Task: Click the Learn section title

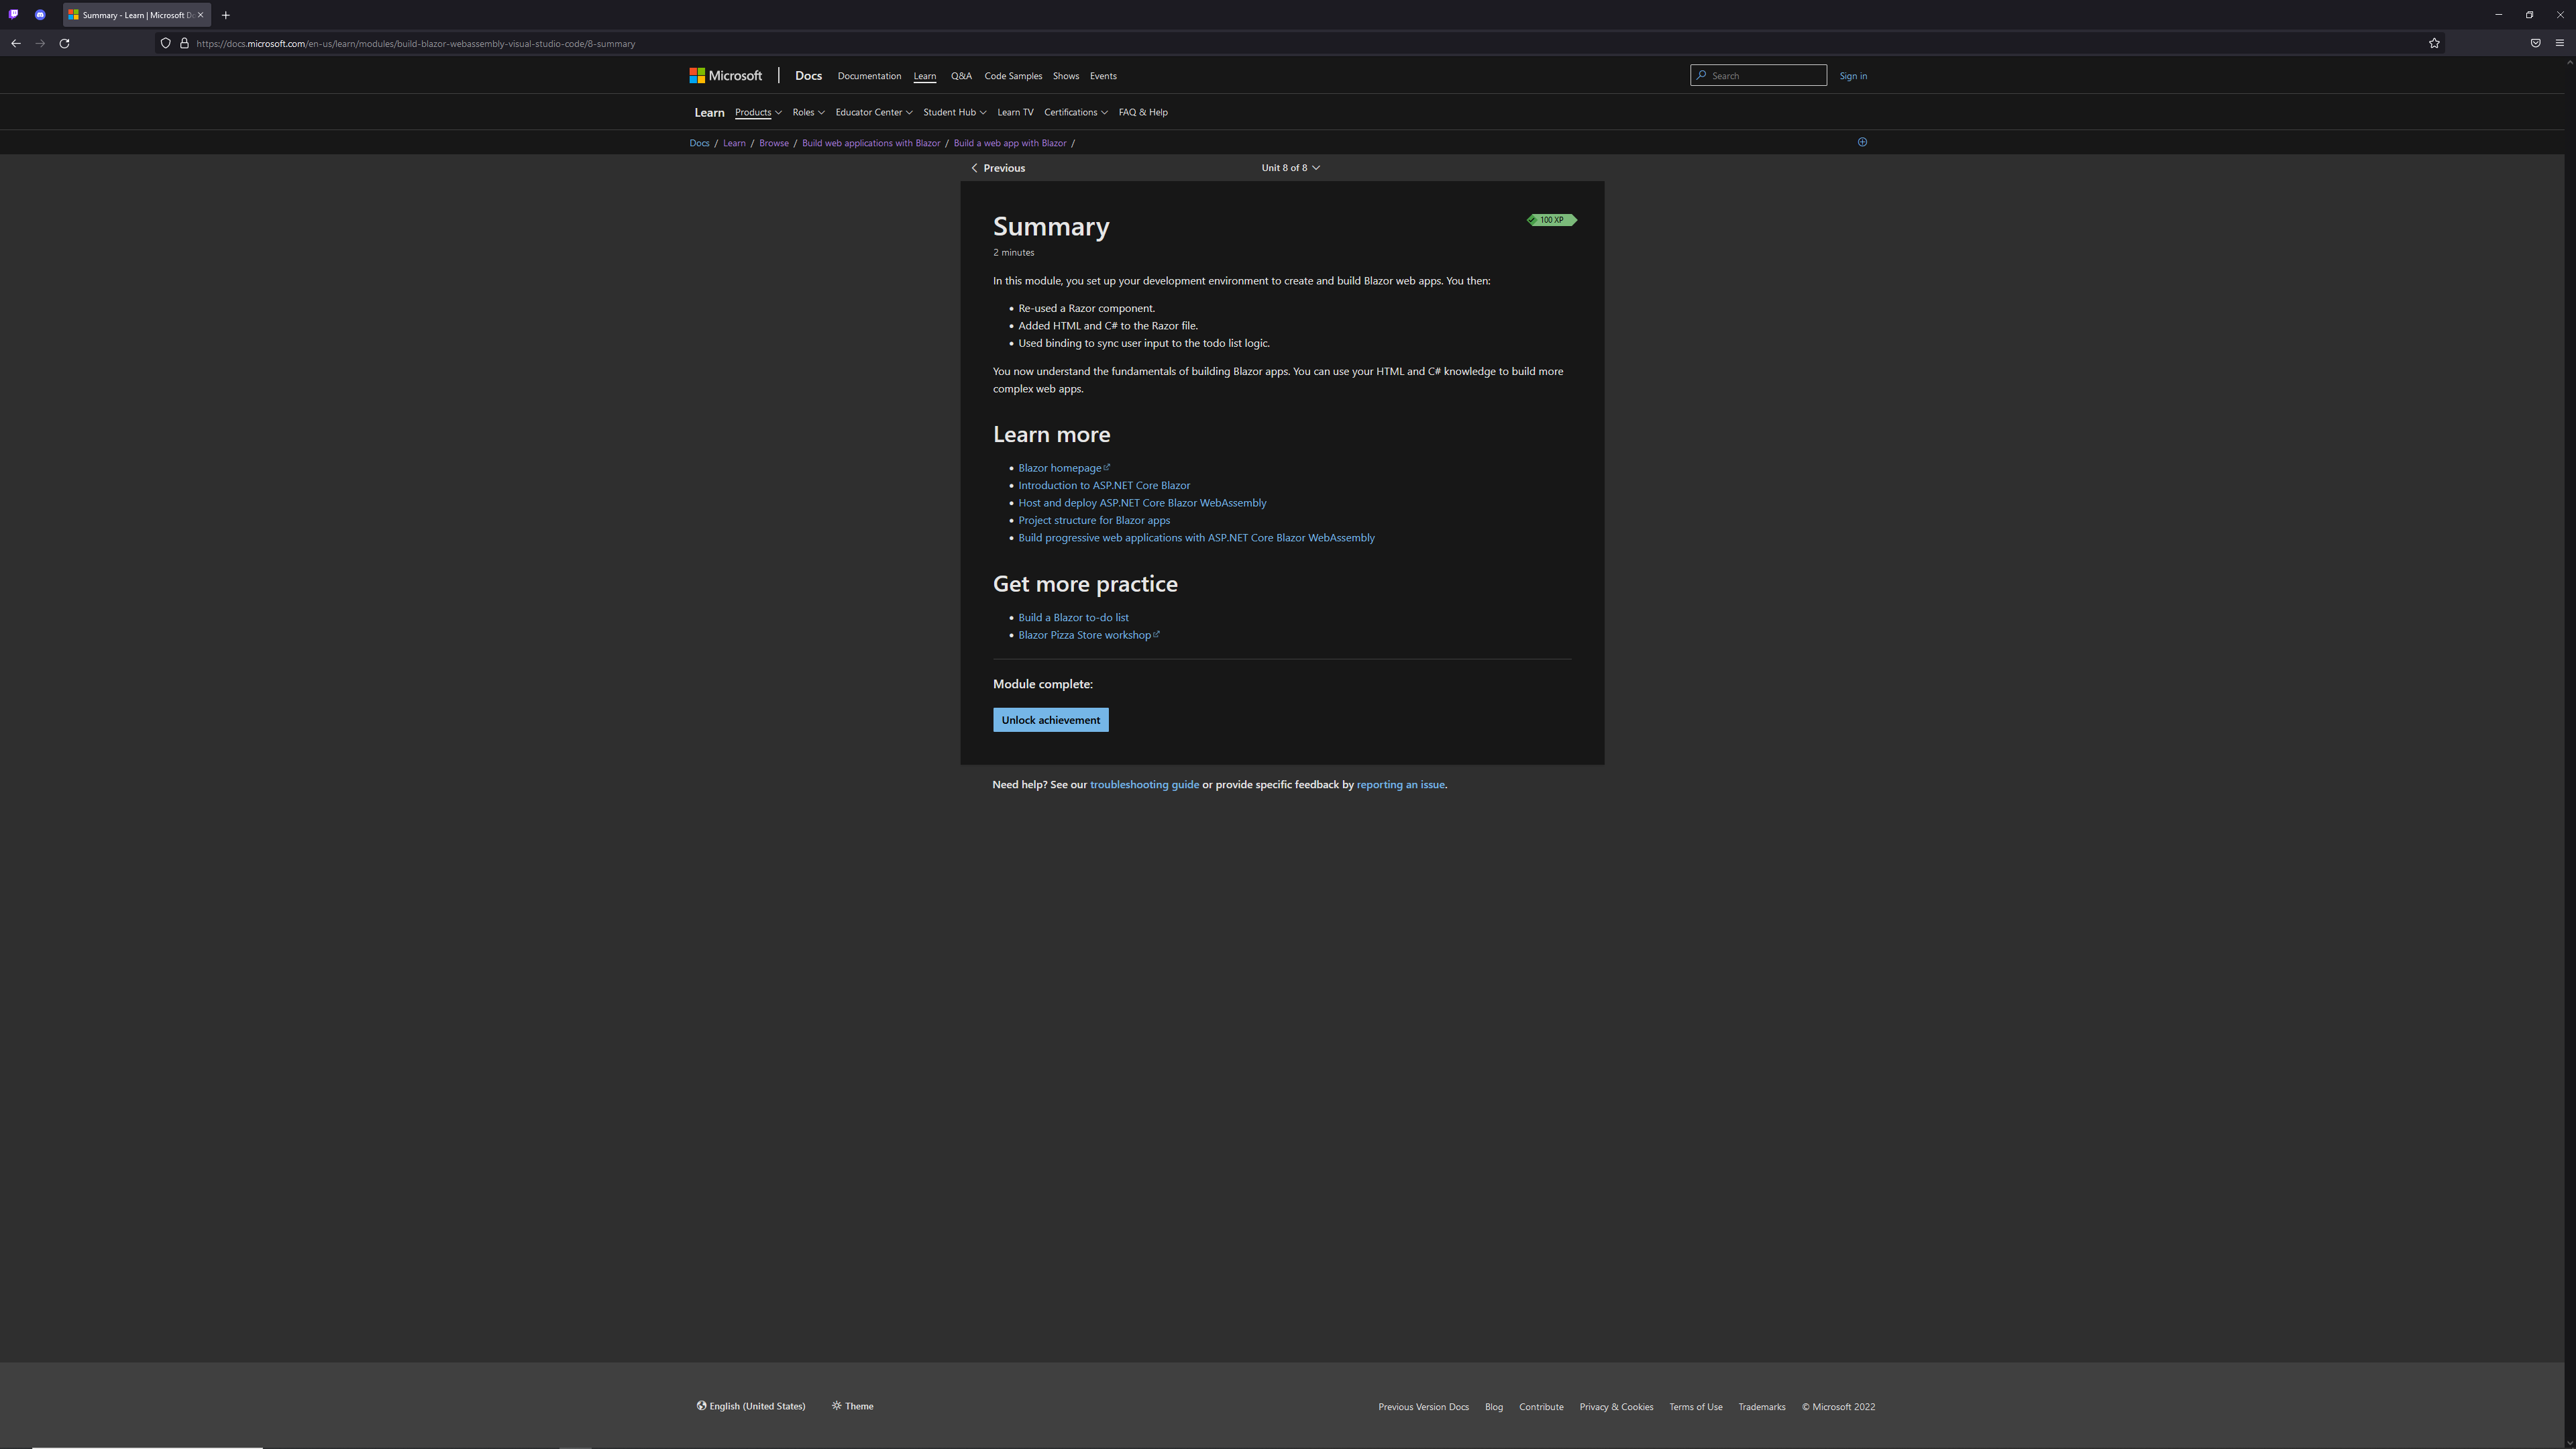Action: pyautogui.click(x=709, y=113)
